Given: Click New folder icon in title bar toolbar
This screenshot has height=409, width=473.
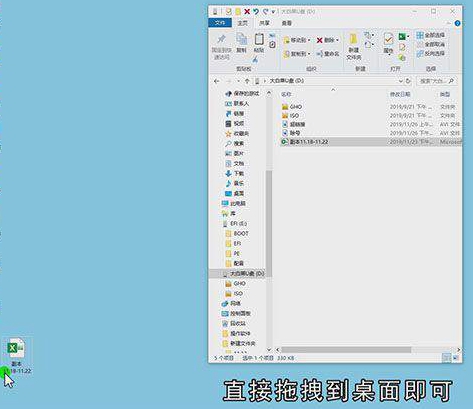Looking at the screenshot, I should [238, 12].
